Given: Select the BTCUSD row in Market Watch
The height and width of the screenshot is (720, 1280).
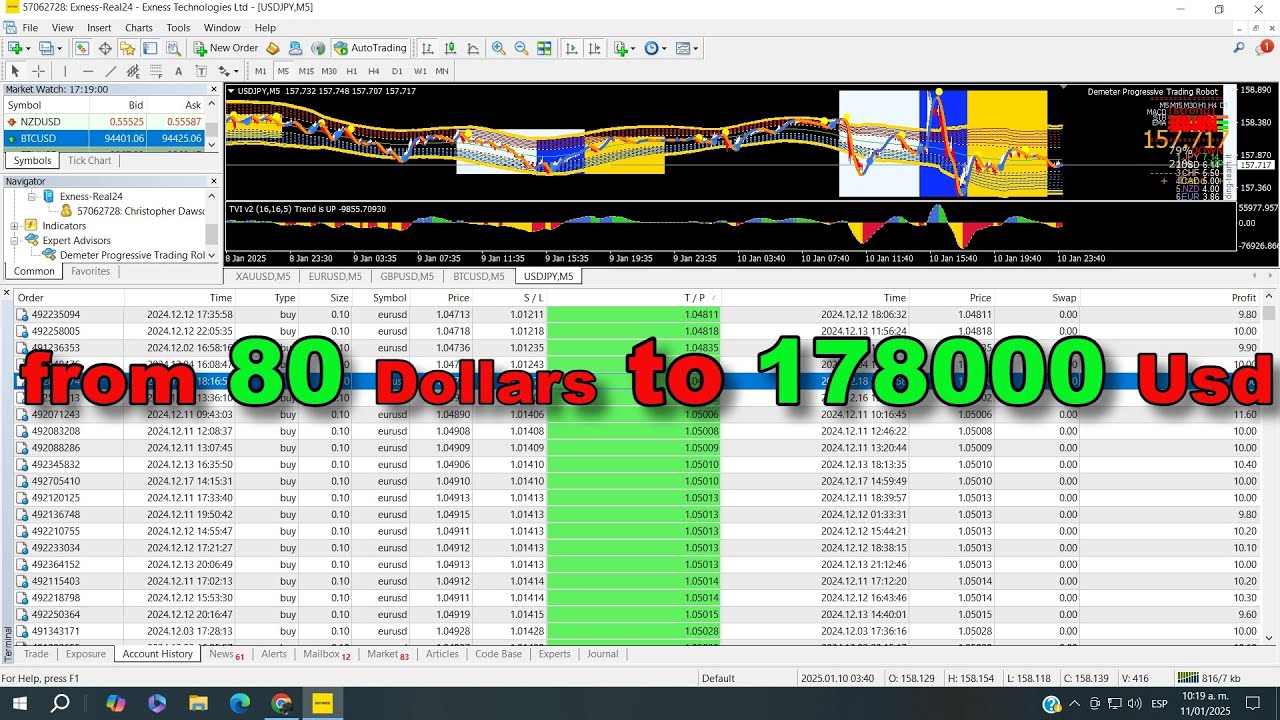Looking at the screenshot, I should click(x=105, y=138).
